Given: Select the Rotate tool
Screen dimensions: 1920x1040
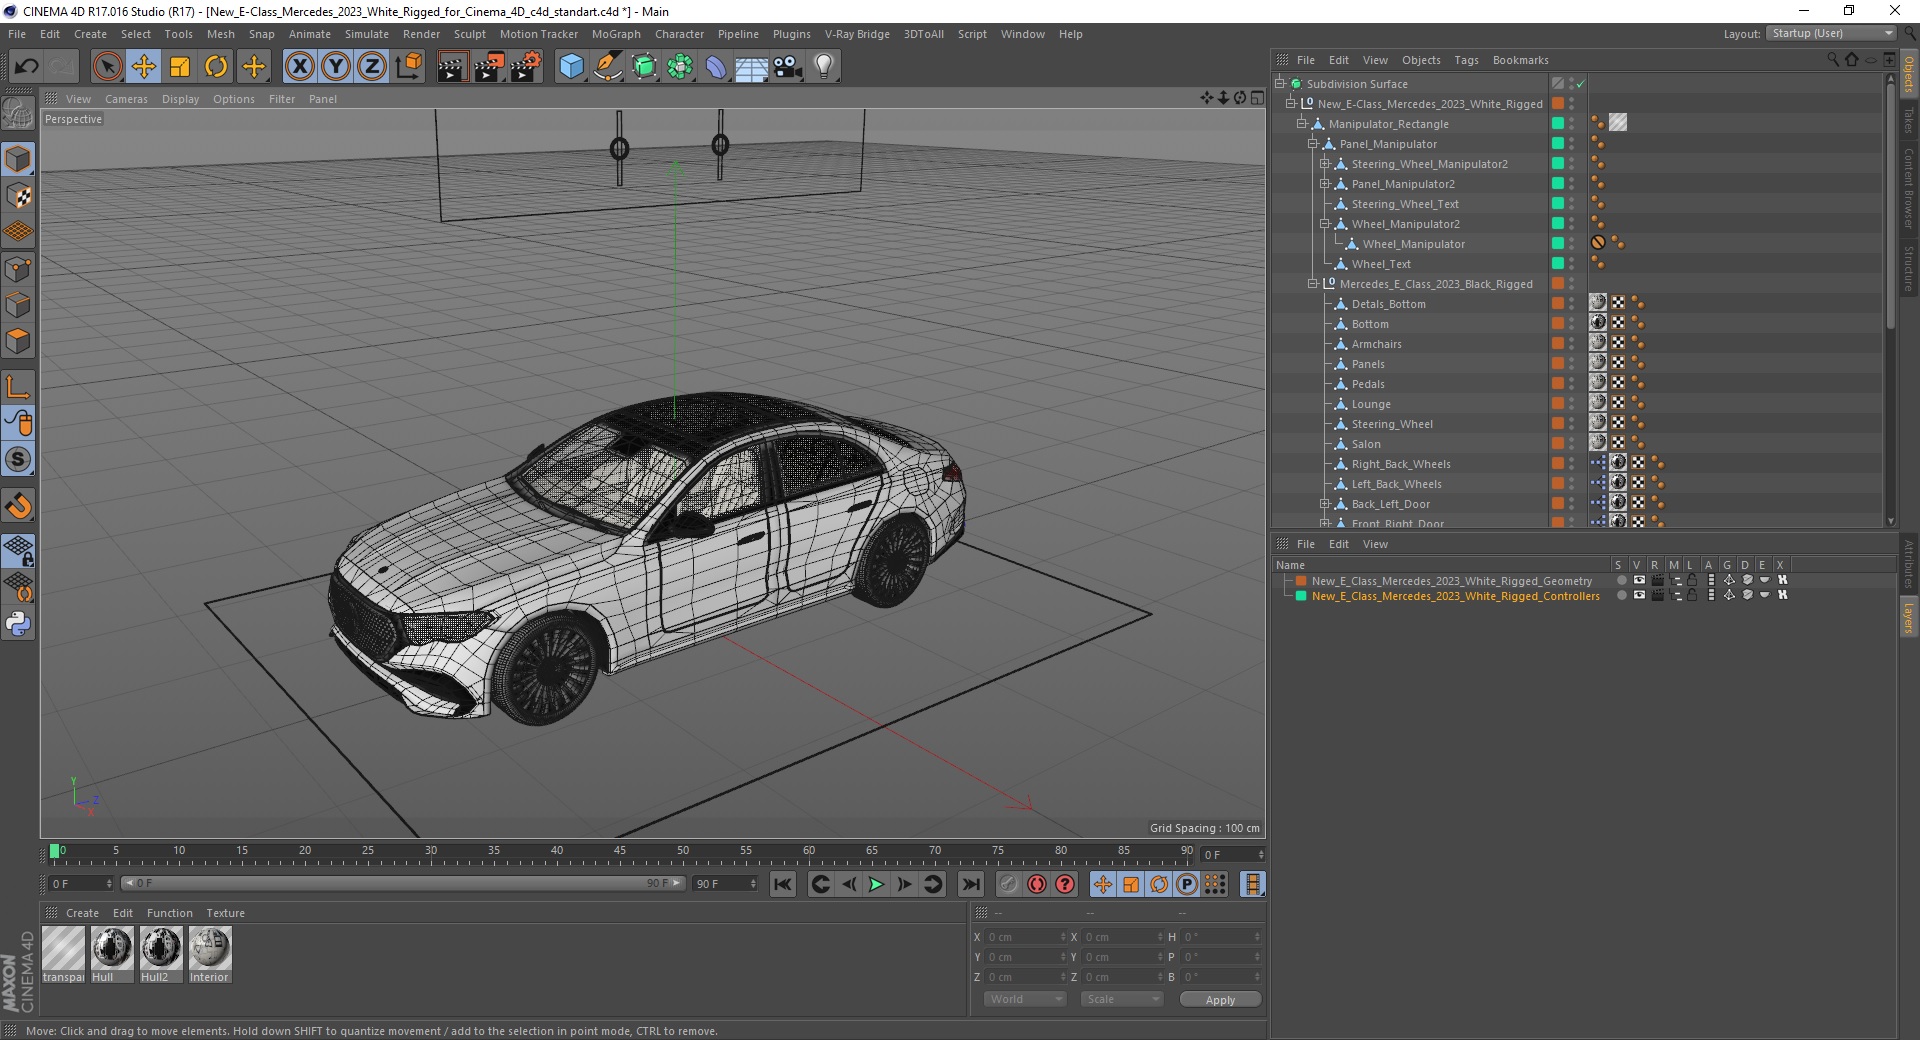Looking at the screenshot, I should tap(216, 67).
